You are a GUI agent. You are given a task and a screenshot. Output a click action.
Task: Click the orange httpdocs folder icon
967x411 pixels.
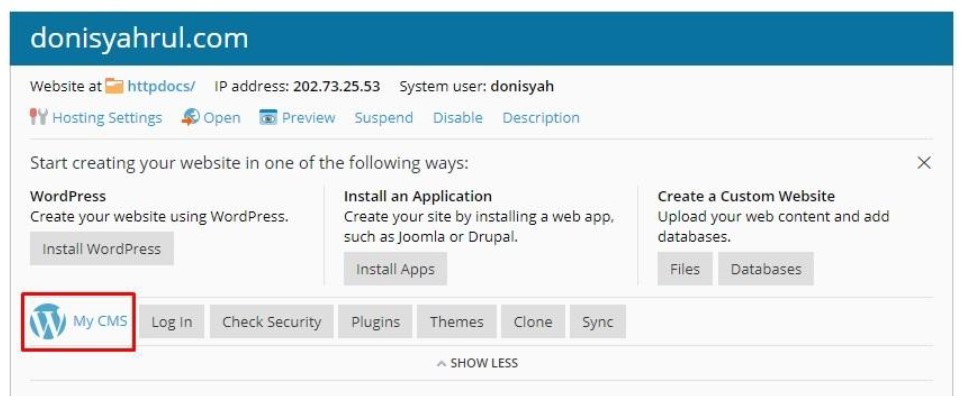(114, 86)
